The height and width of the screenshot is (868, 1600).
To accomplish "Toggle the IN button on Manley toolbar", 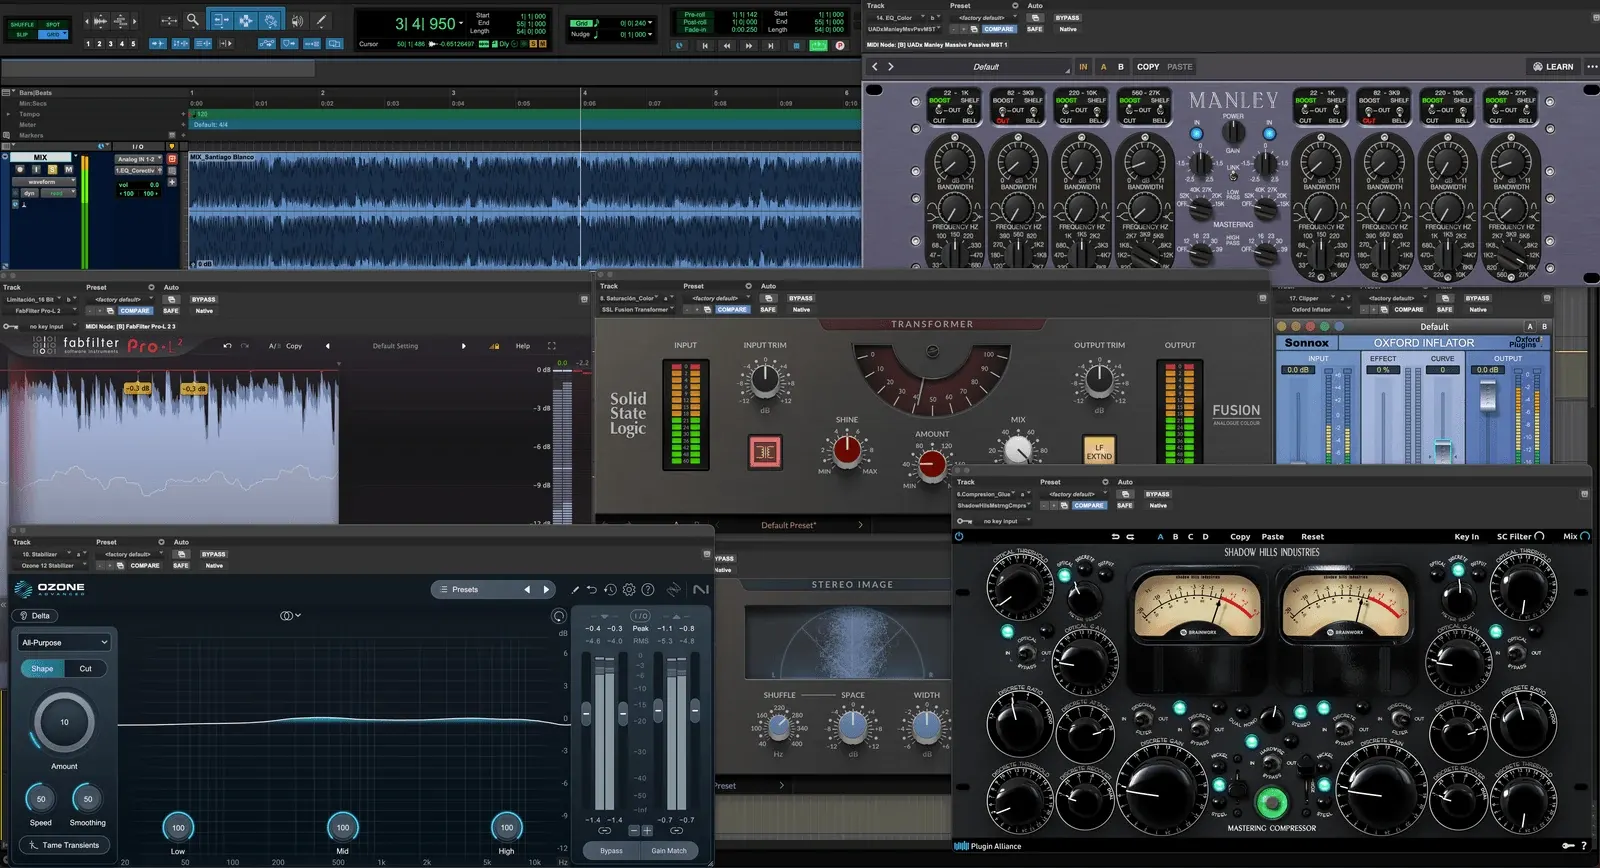I will pos(1083,67).
